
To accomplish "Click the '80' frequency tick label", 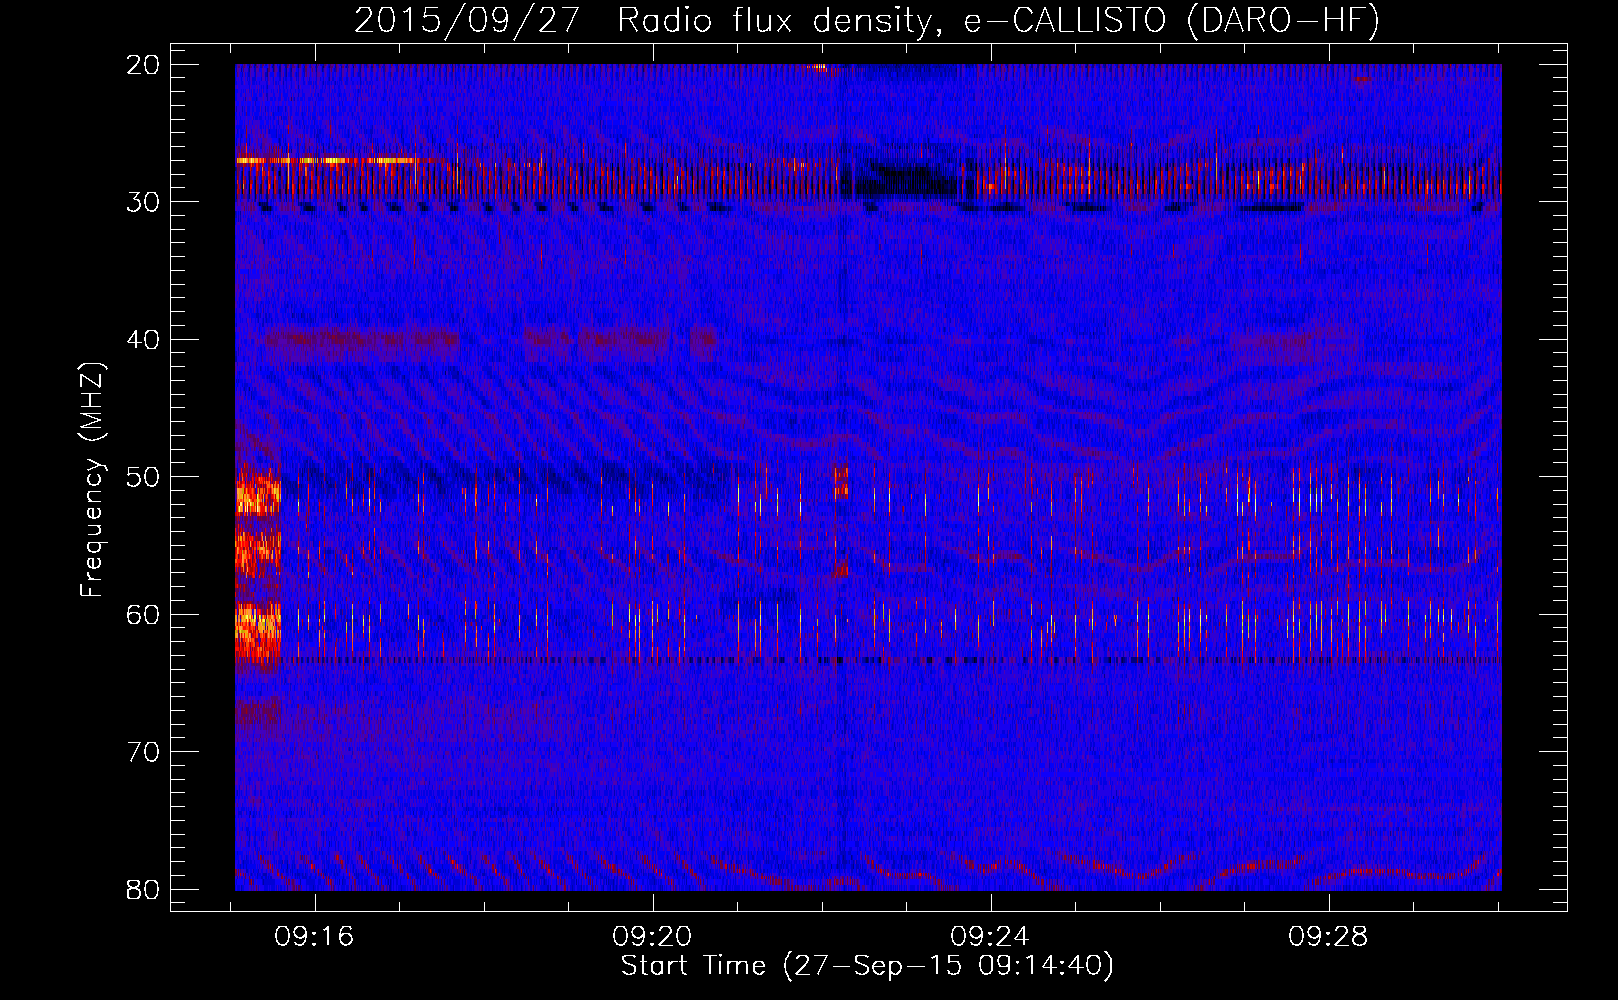I will 143,890.
